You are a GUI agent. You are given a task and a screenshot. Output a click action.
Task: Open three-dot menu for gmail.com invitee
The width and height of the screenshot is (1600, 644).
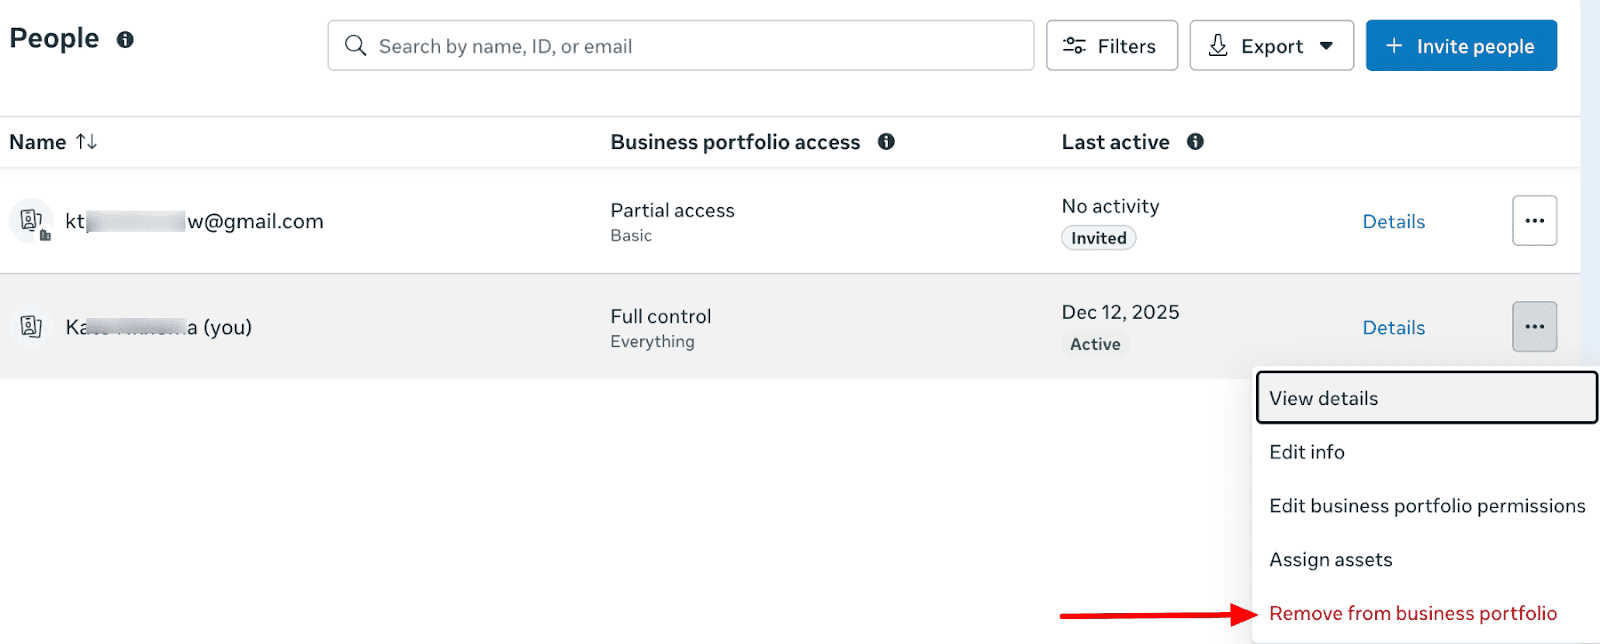[1534, 221]
